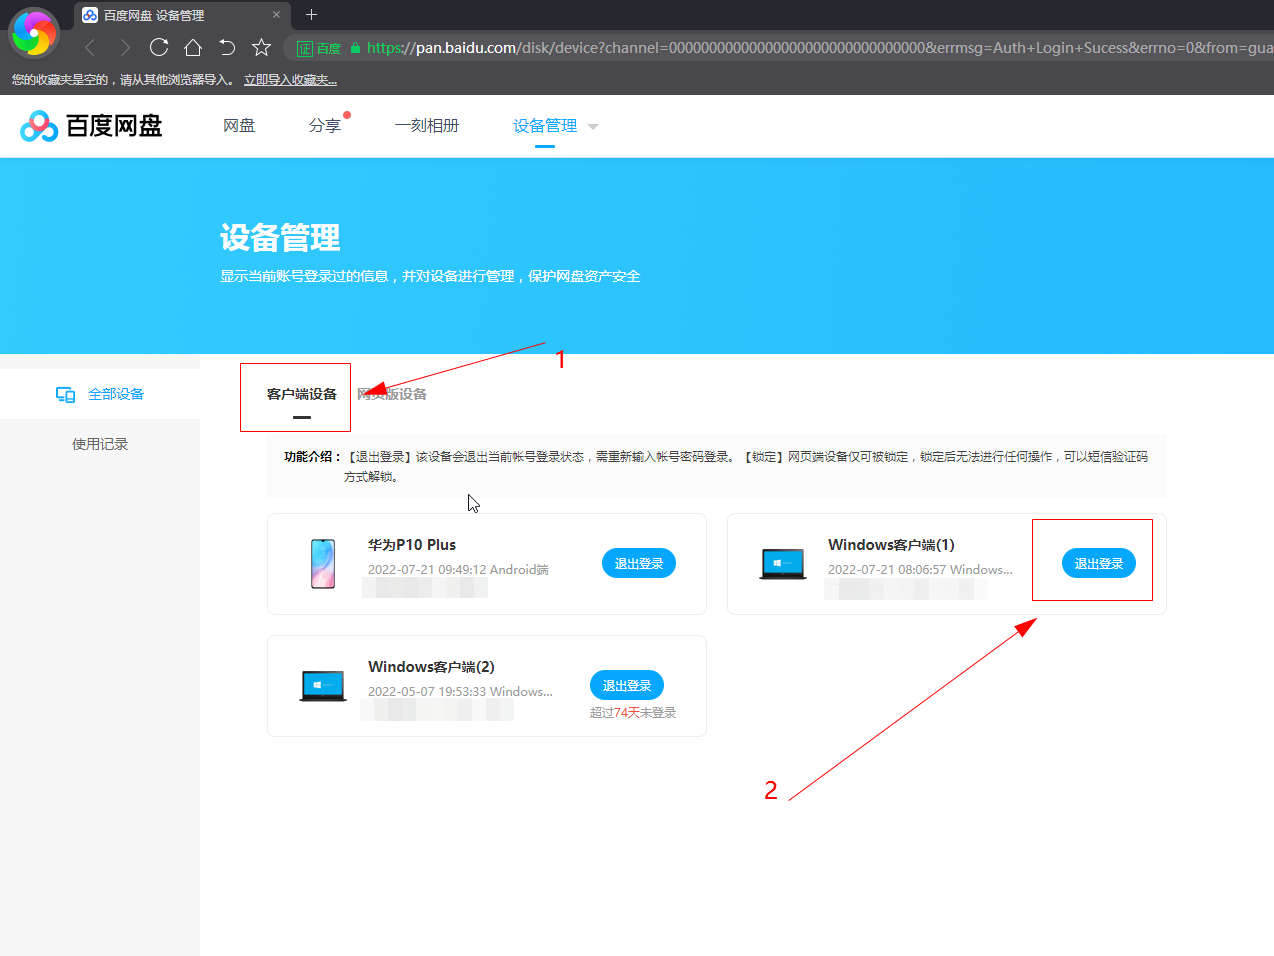The width and height of the screenshot is (1274, 956).
Task: Bookmark this page with the star icon
Action: tap(262, 47)
